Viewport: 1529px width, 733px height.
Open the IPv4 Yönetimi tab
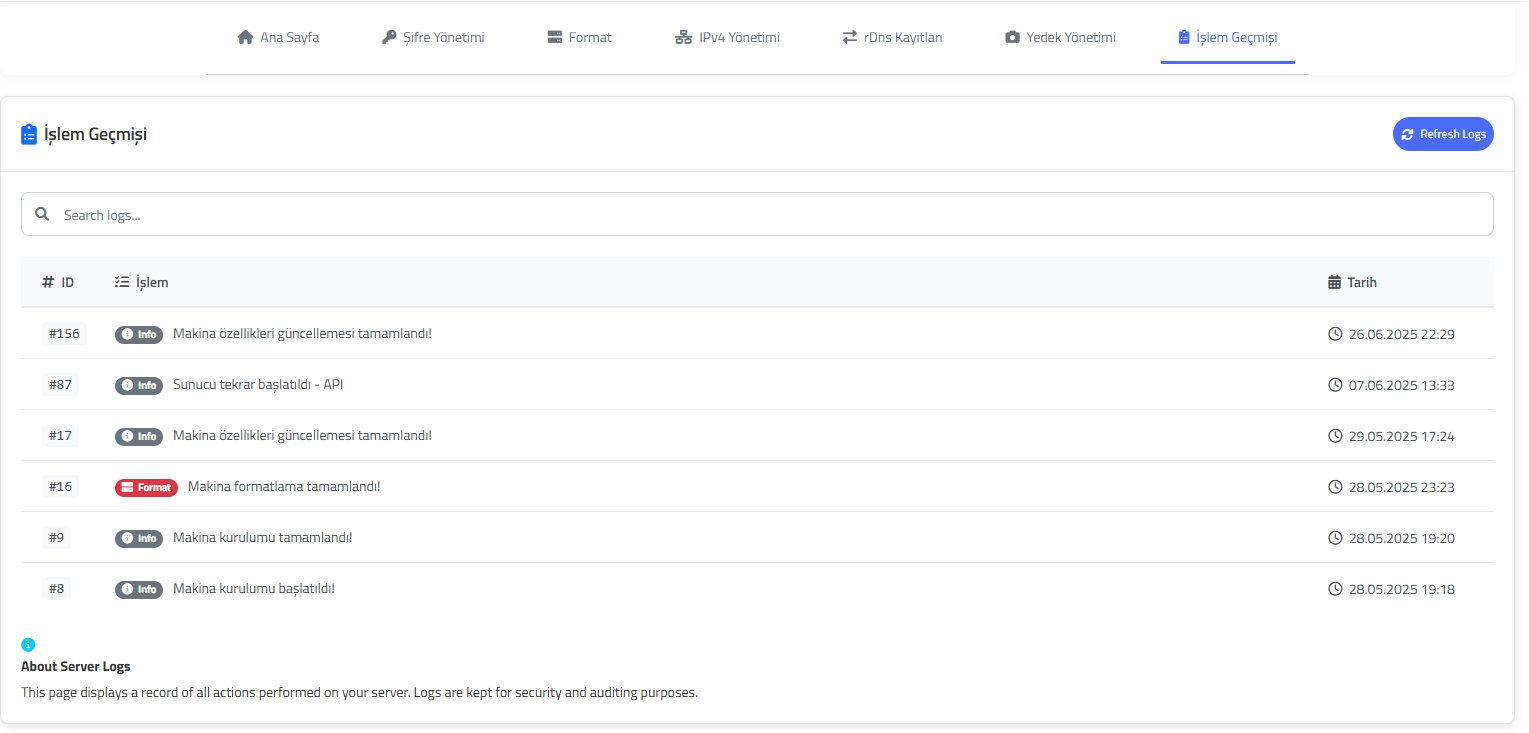[x=727, y=37]
